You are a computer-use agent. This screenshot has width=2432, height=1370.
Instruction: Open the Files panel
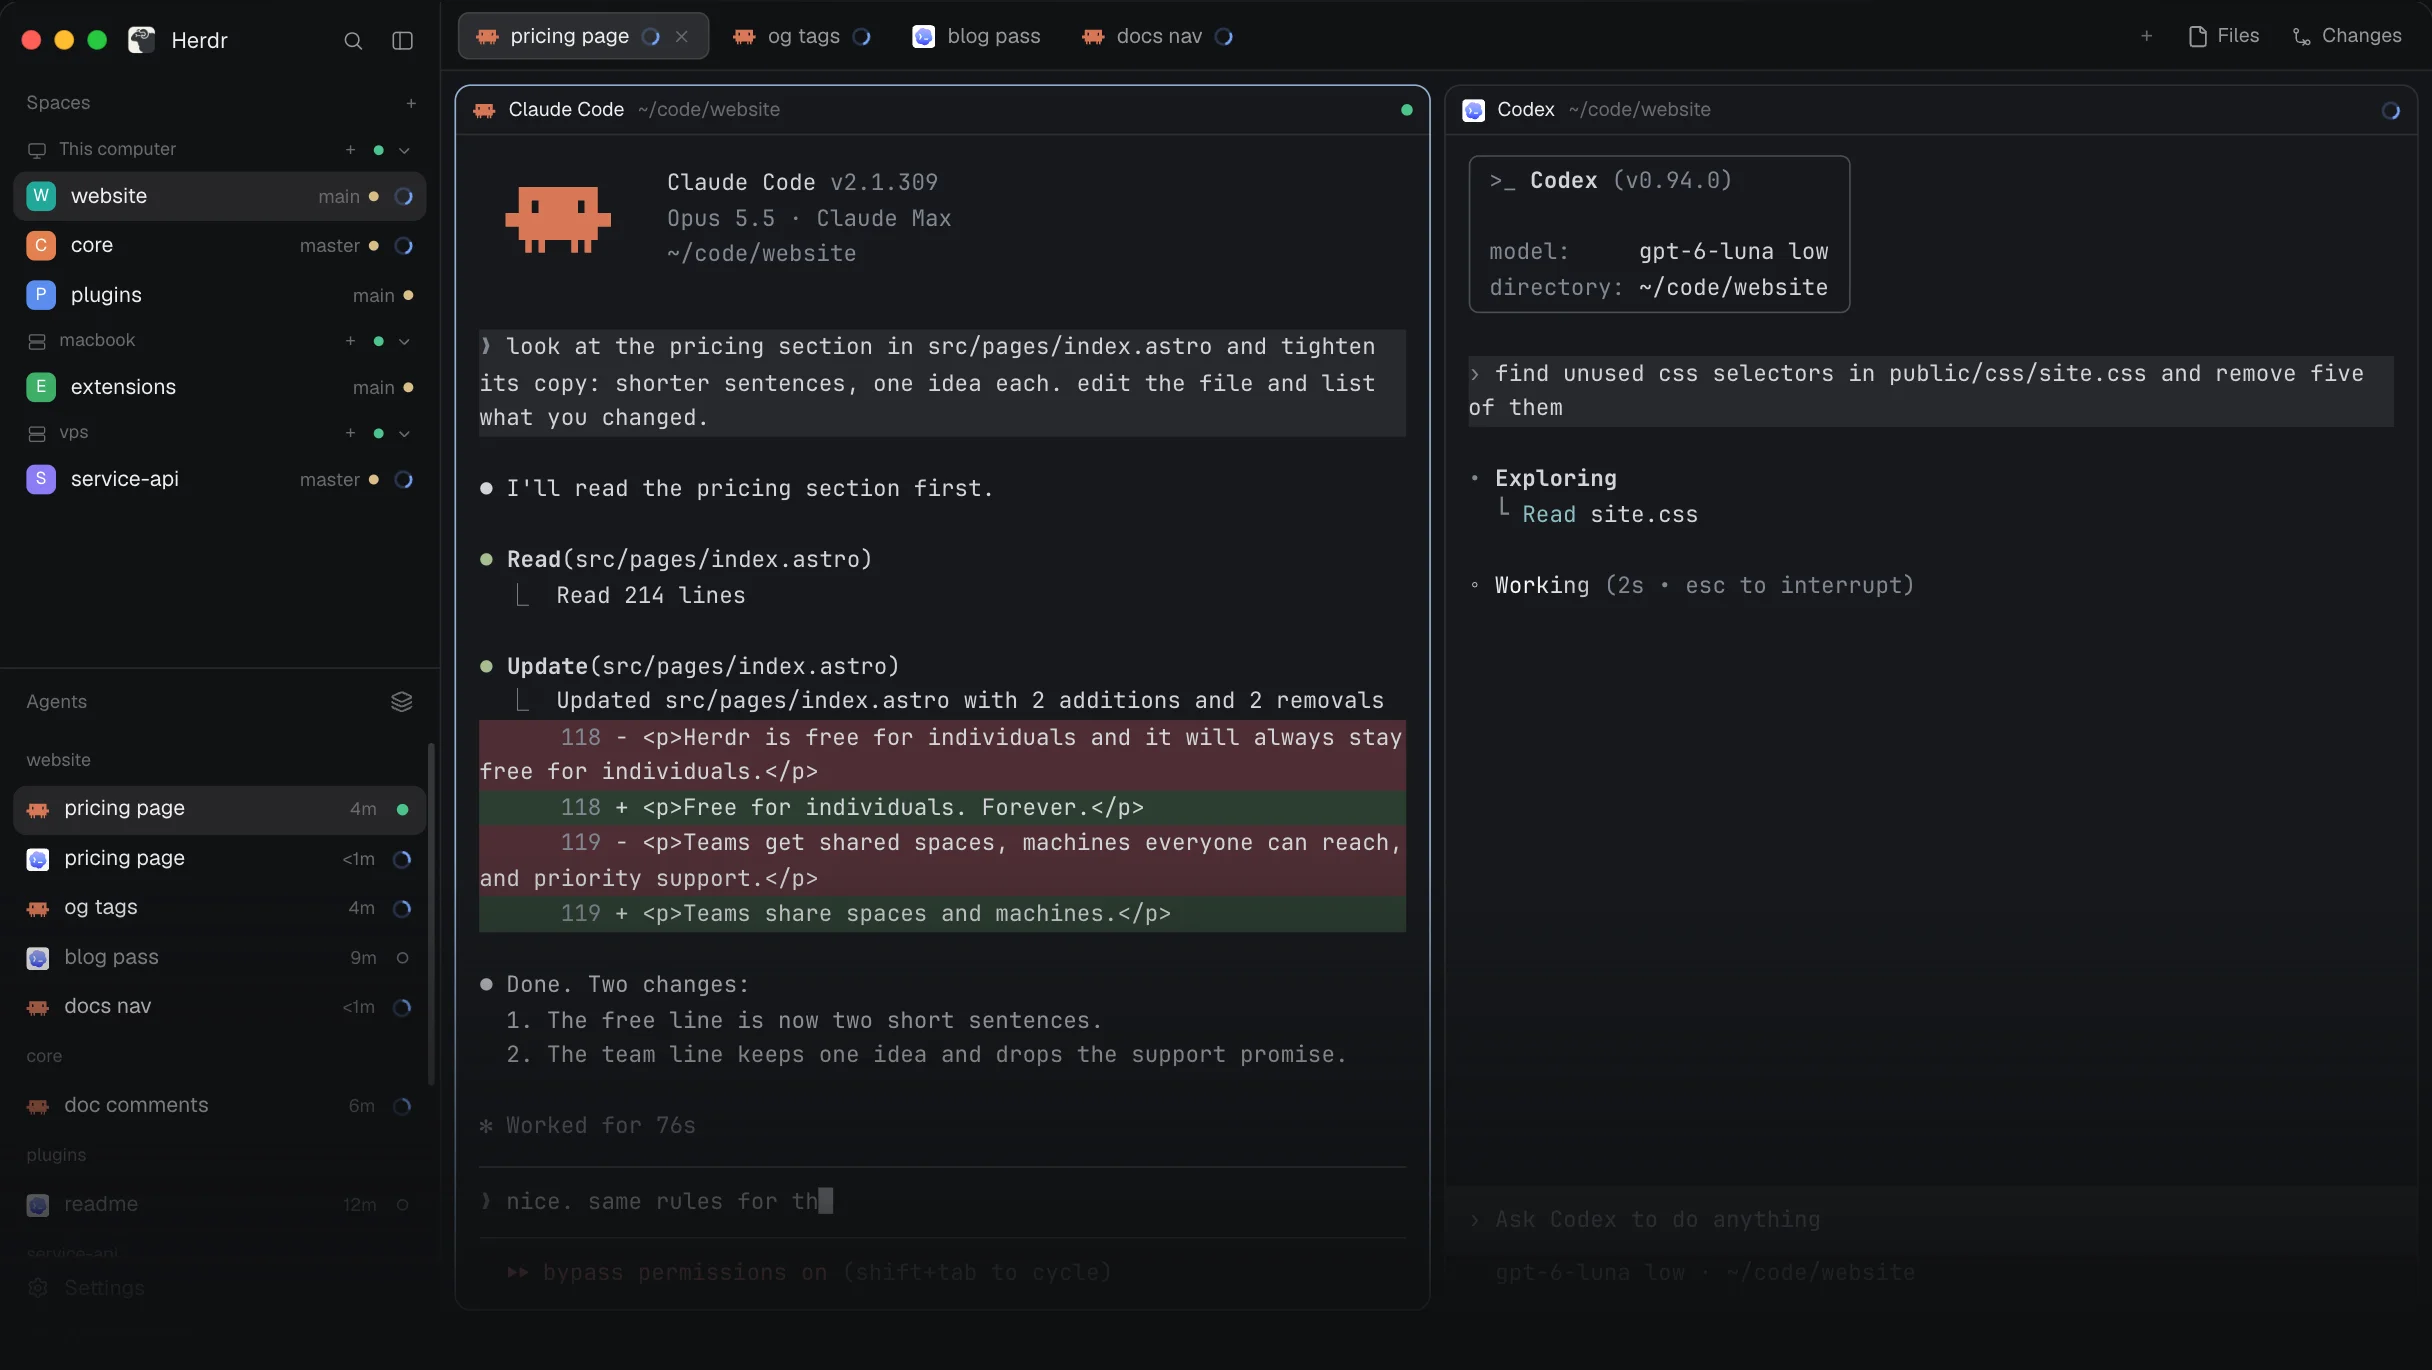pos(2224,36)
